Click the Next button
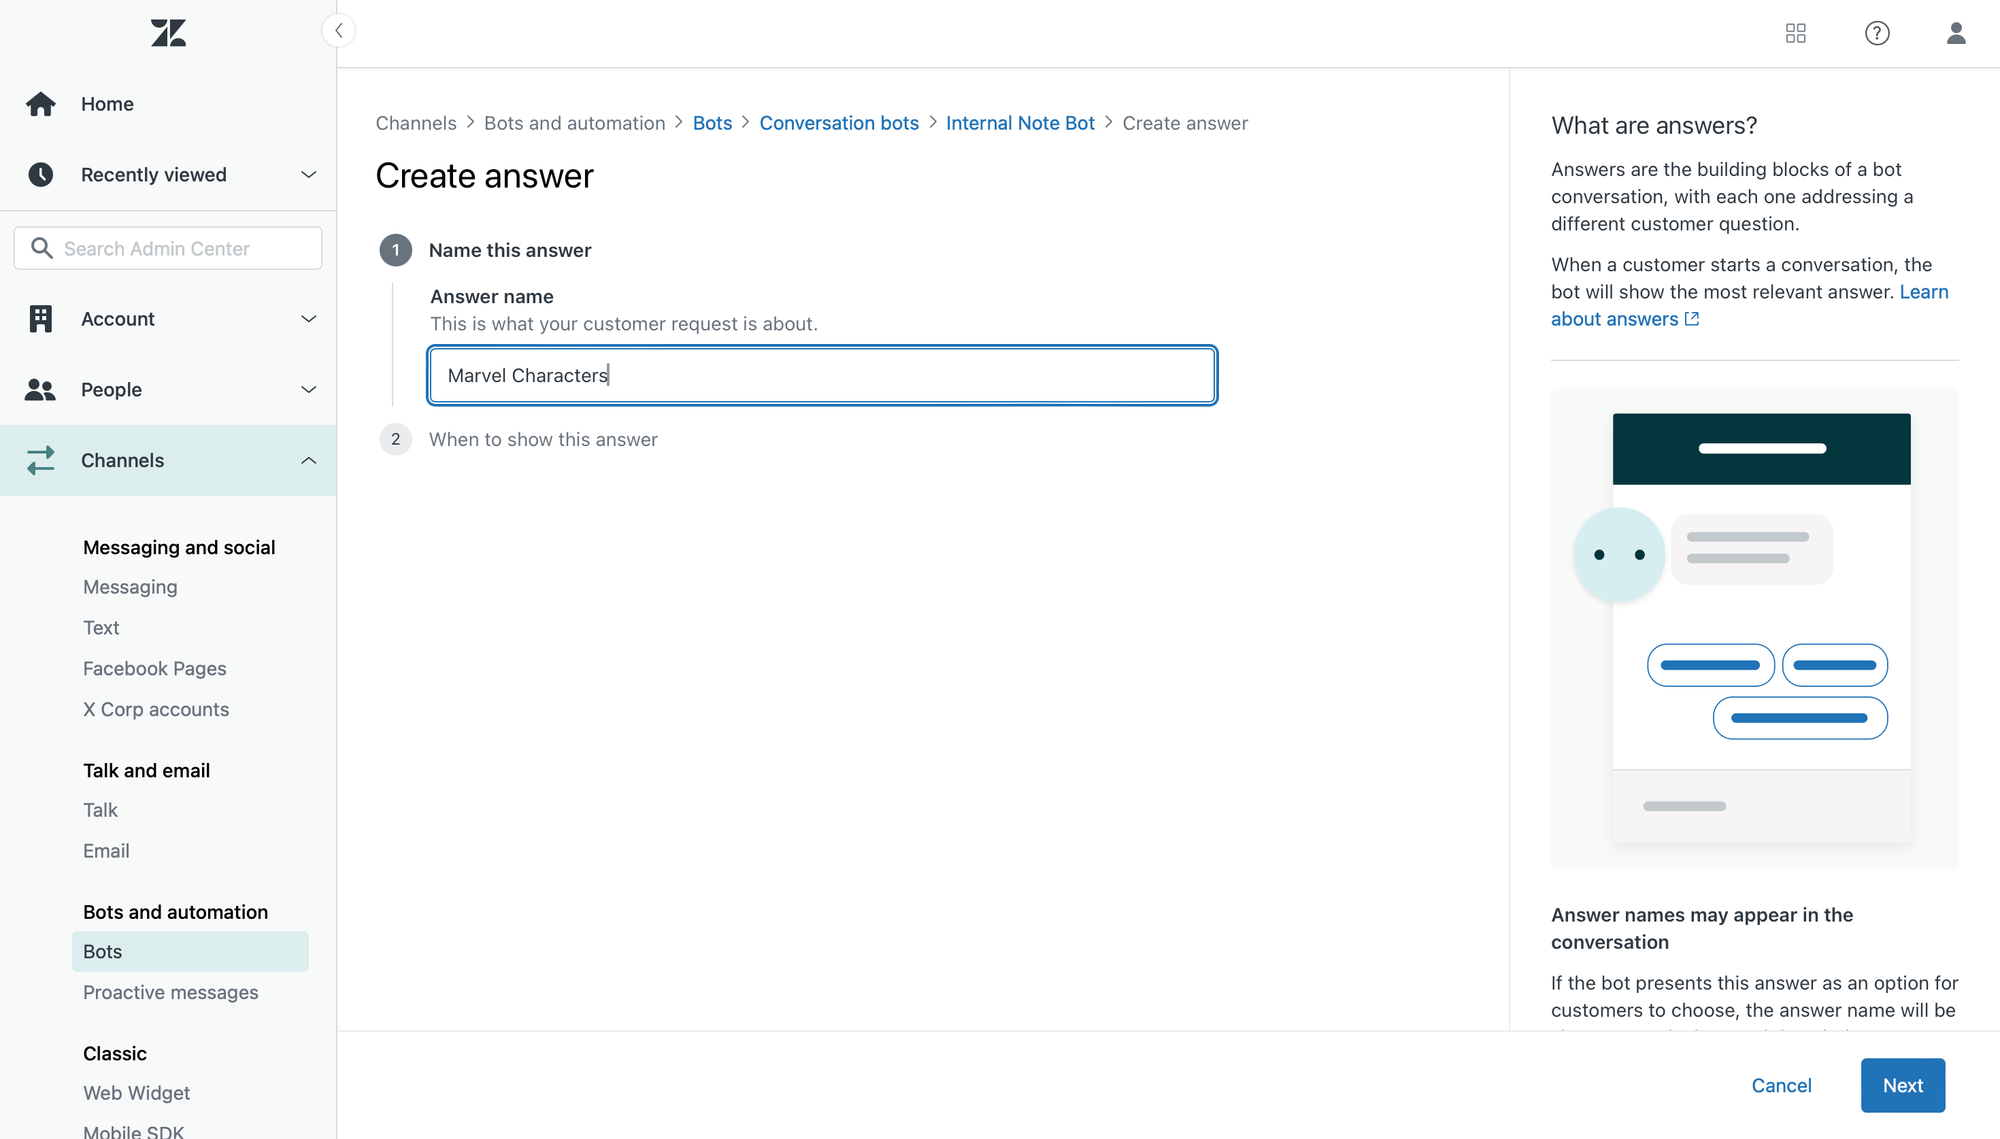This screenshot has height=1139, width=2000. [x=1902, y=1085]
